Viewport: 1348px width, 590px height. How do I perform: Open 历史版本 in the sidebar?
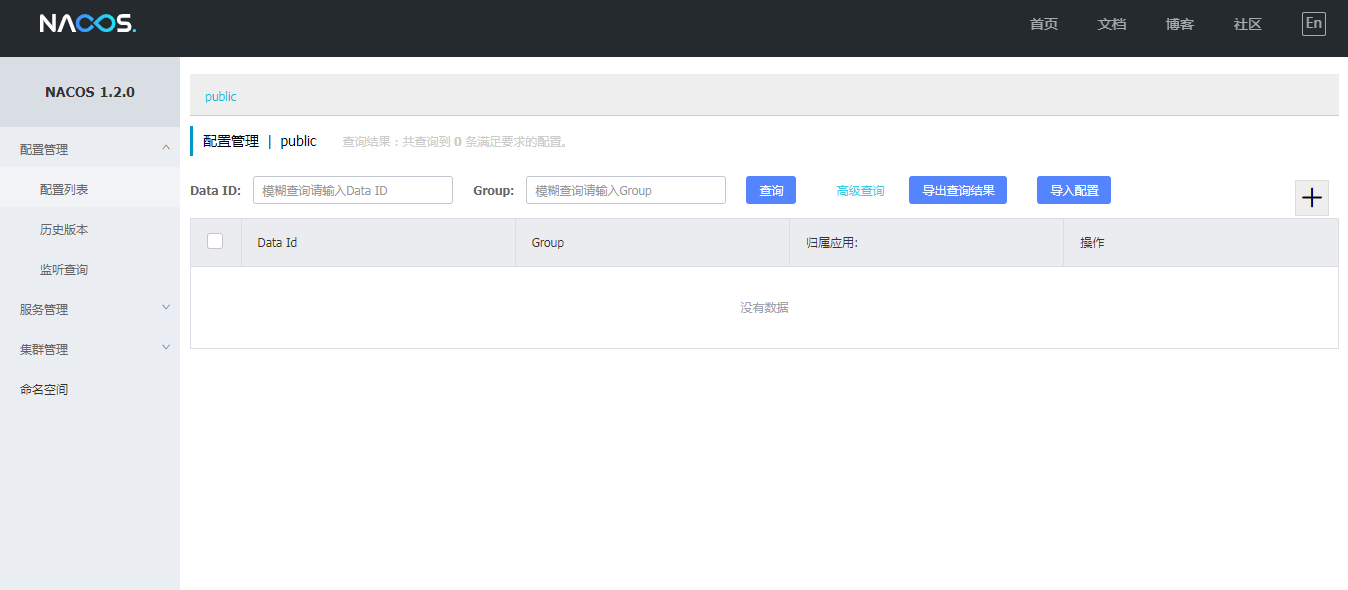(x=64, y=229)
